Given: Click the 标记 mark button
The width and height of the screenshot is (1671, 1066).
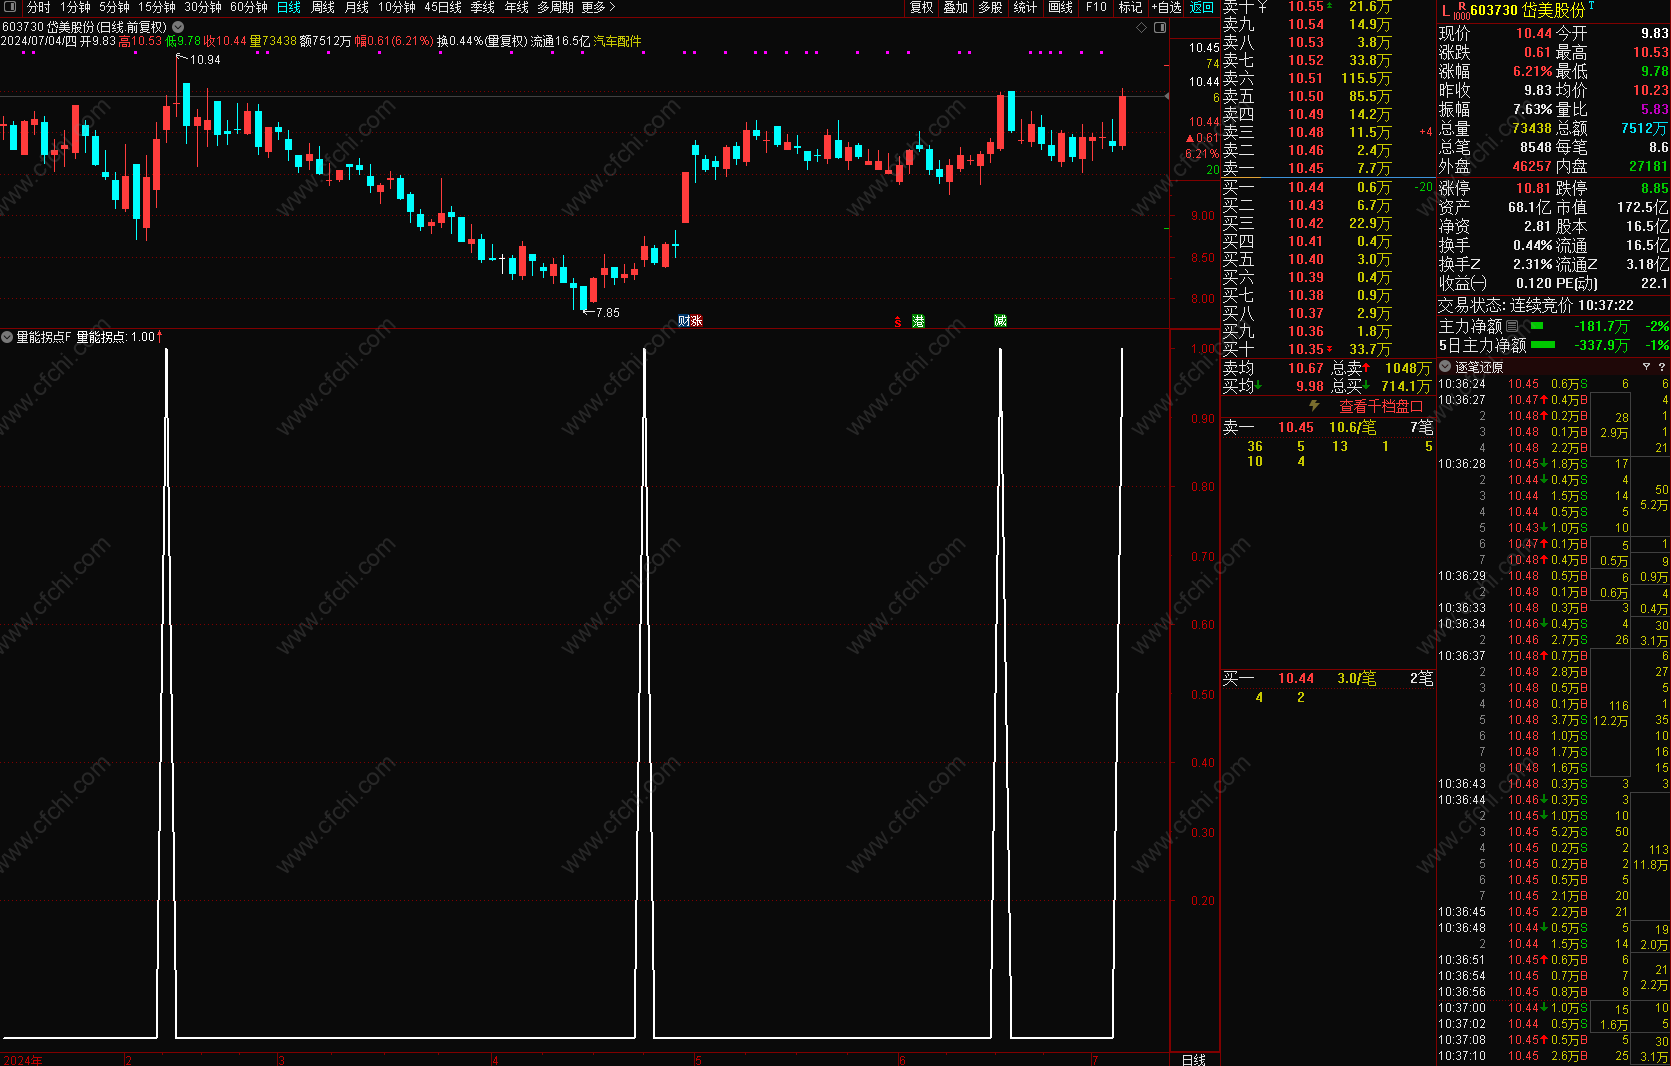Looking at the screenshot, I should tap(1130, 7).
